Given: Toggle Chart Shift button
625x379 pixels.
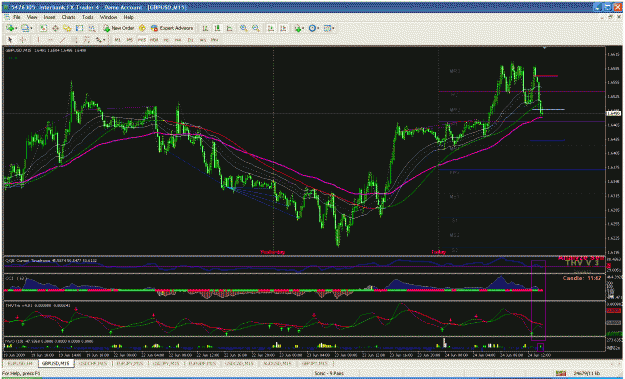Looking at the screenshot, I should pos(283,28).
